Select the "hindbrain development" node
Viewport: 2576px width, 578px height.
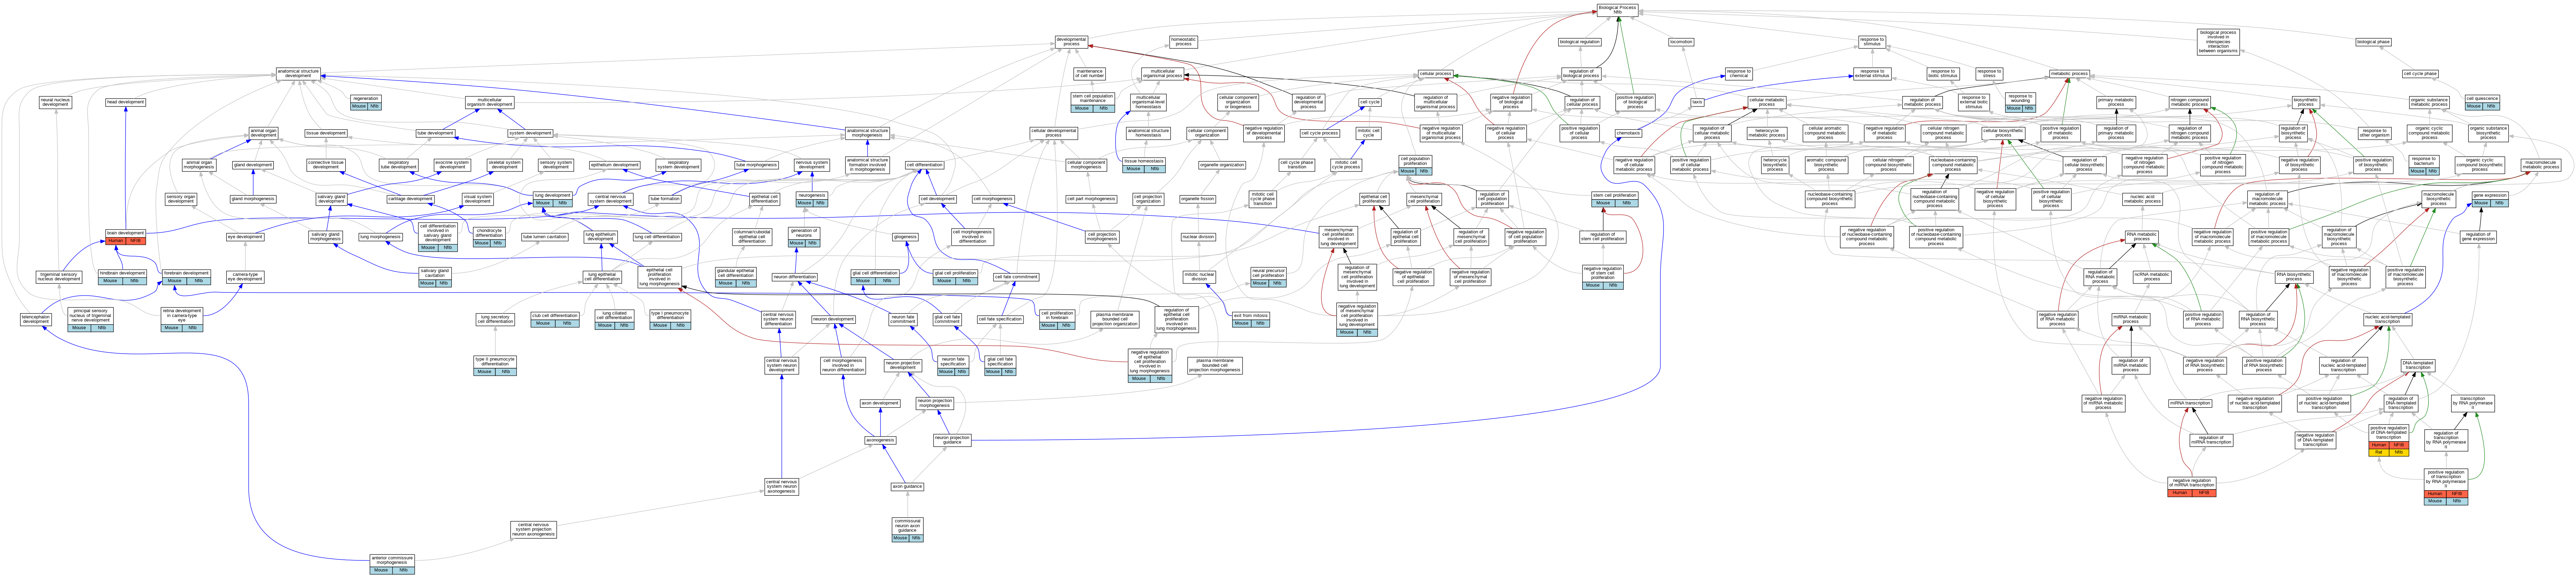click(122, 277)
